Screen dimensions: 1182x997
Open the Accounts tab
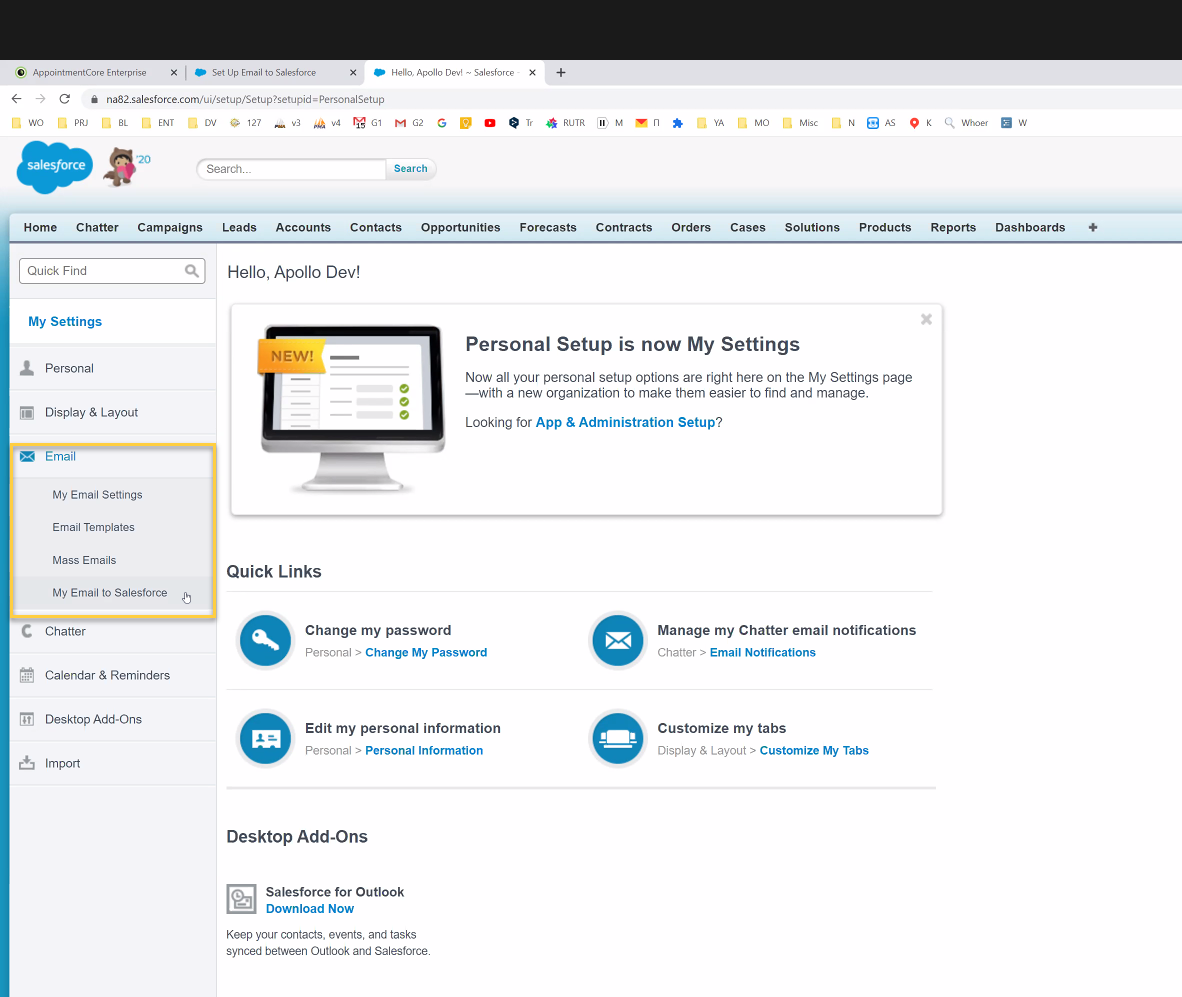(x=303, y=228)
